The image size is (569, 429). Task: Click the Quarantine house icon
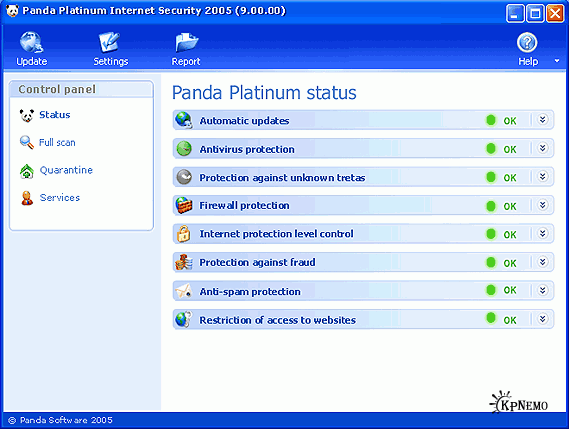(x=26, y=171)
